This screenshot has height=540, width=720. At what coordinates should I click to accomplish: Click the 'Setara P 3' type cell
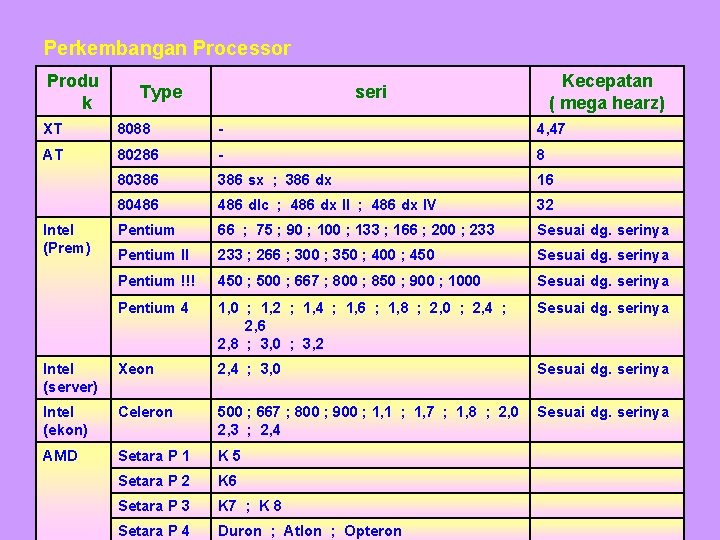161,506
